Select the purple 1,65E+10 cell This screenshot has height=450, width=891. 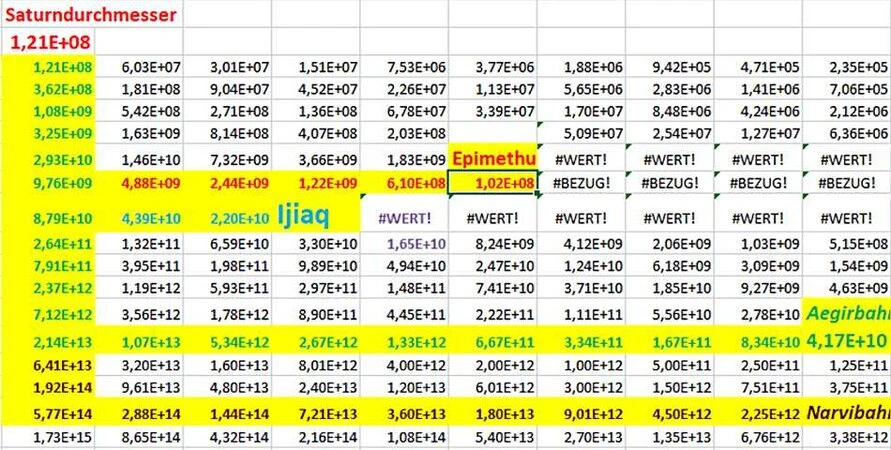[404, 243]
